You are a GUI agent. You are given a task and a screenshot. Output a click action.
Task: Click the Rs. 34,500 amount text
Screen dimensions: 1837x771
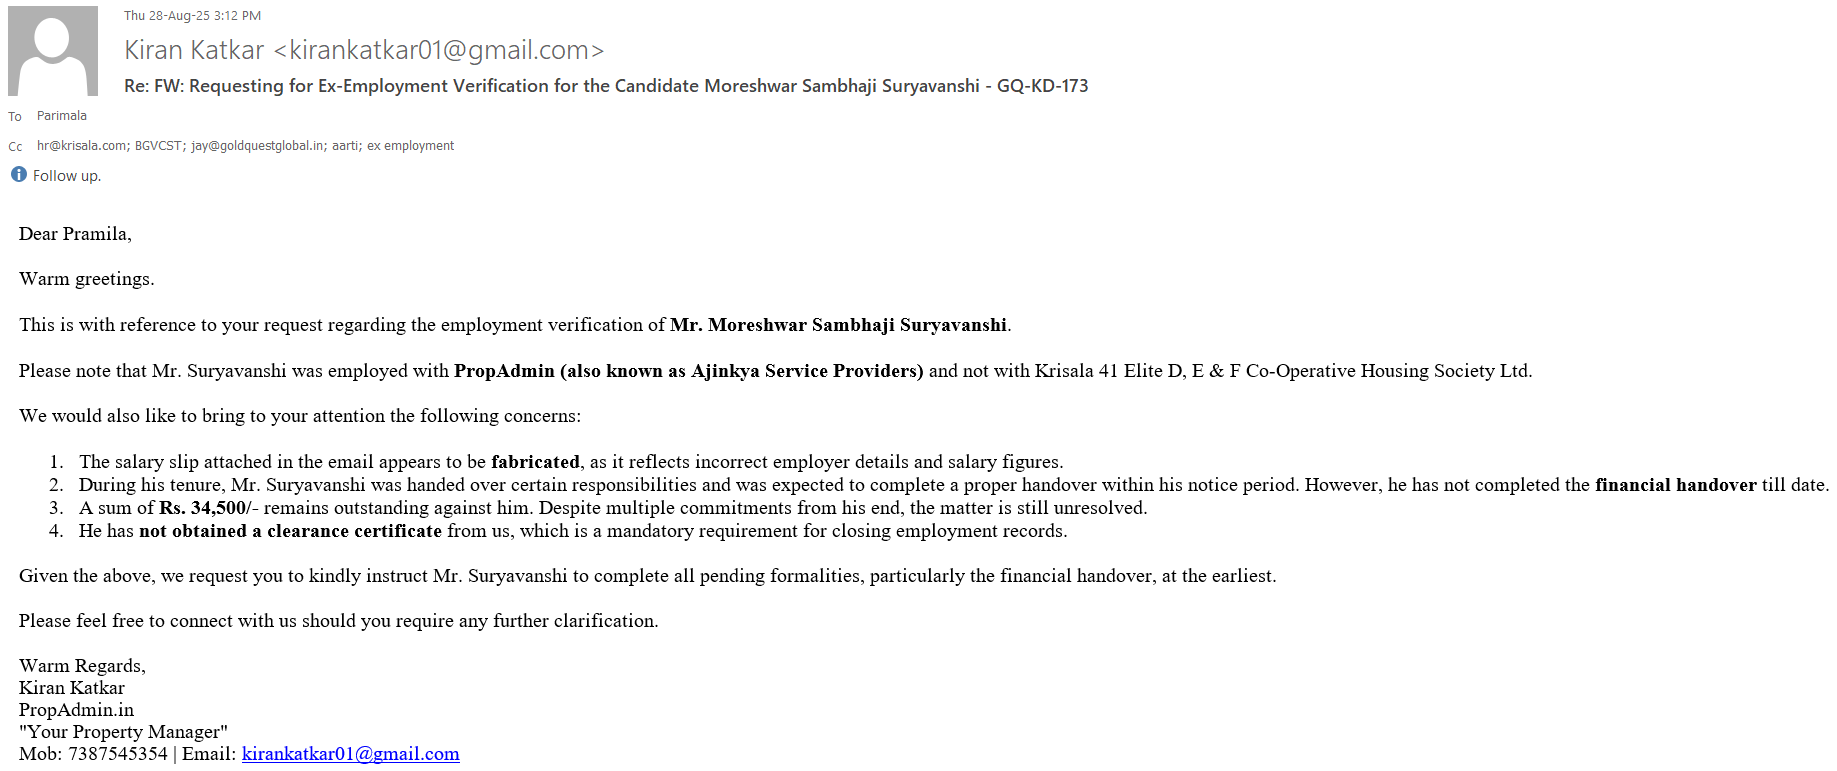click(203, 508)
